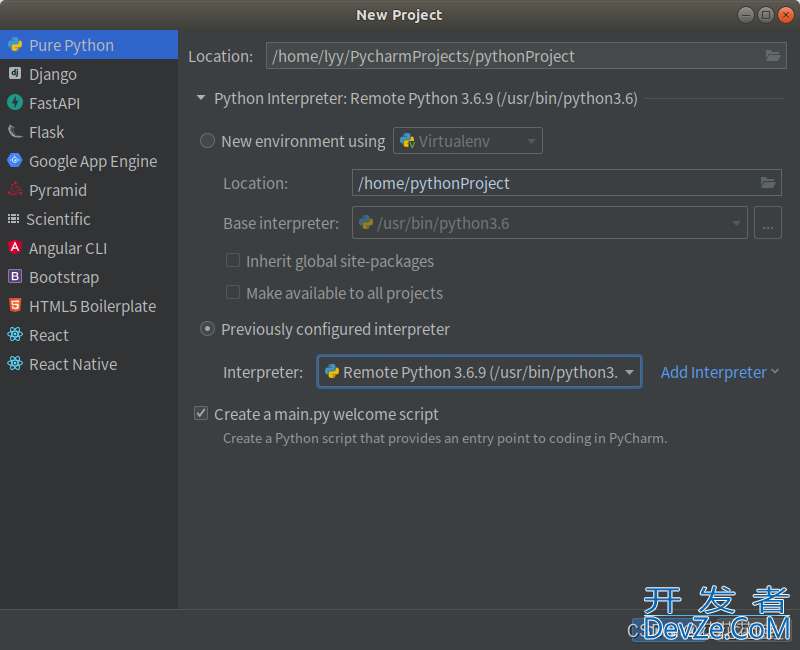Click Bootstrap label in project list
Image resolution: width=800 pixels, height=650 pixels.
64,278
